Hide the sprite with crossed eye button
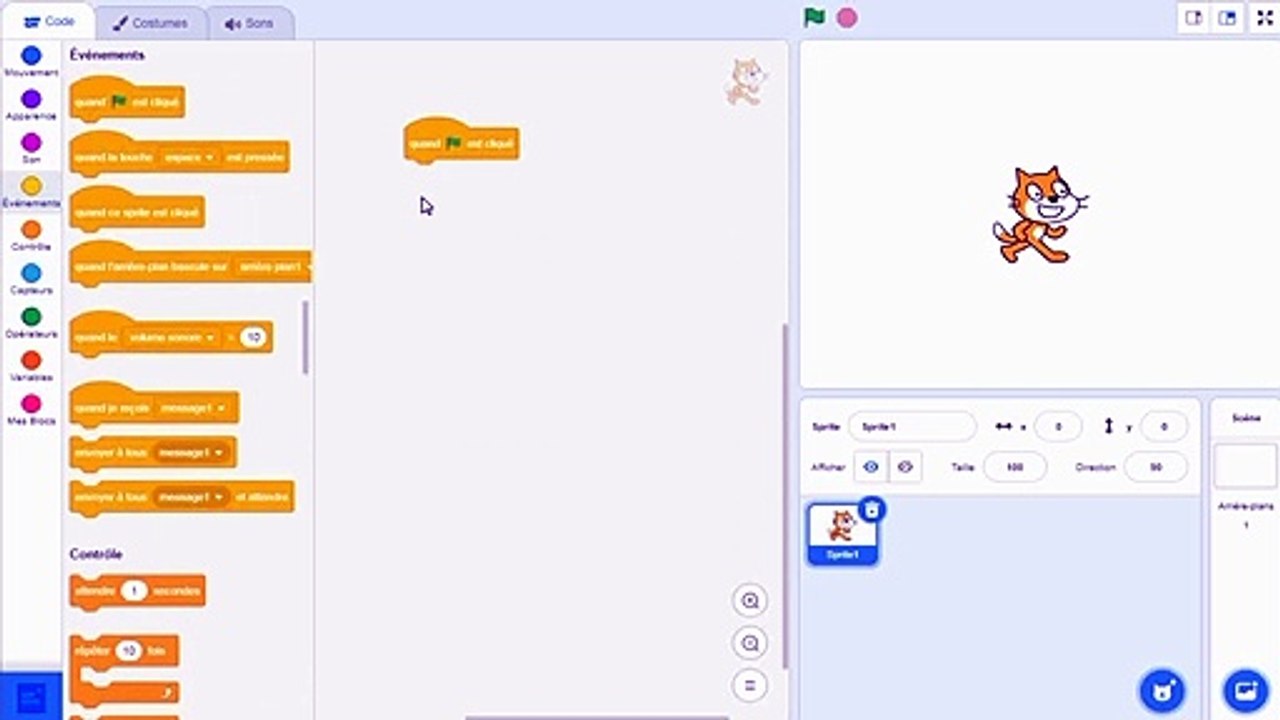Image resolution: width=1280 pixels, height=720 pixels. click(905, 467)
